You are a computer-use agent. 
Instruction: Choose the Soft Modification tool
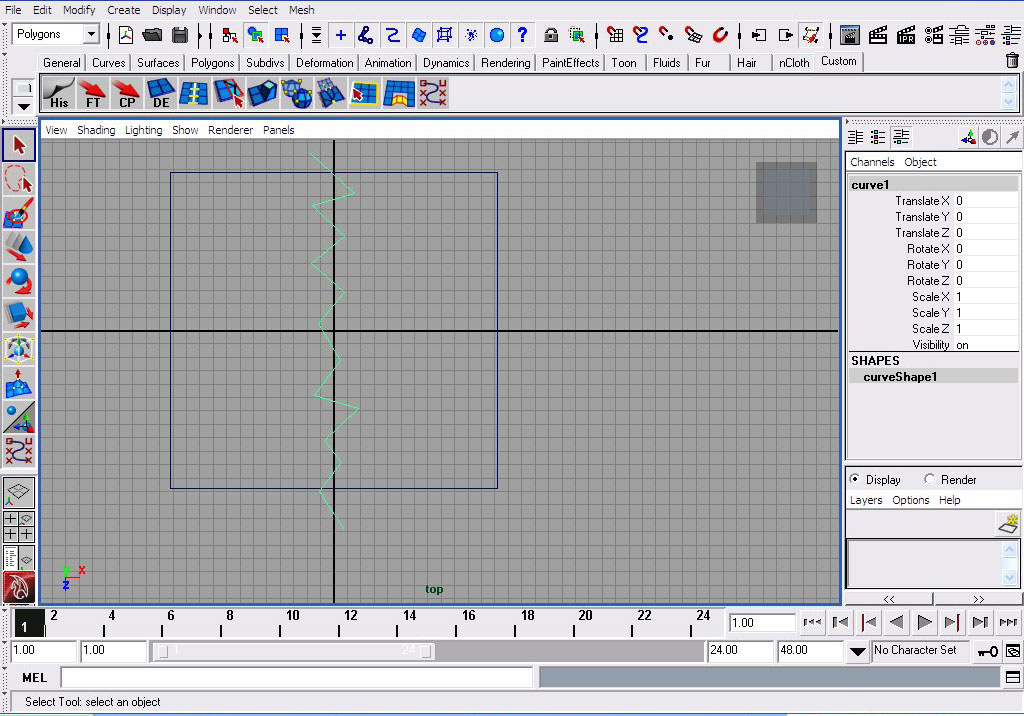(x=19, y=383)
